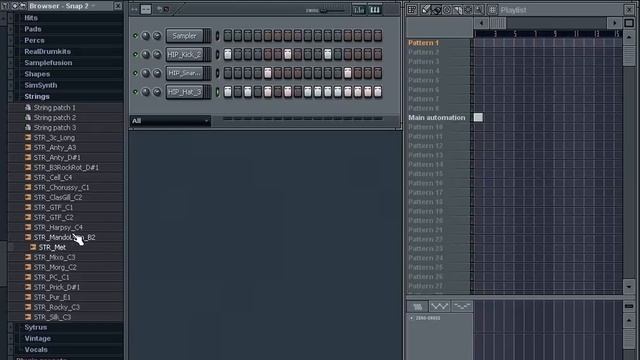The height and width of the screenshot is (360, 640).
Task: Select the pencil draw tool in Playlist
Action: click(426, 9)
